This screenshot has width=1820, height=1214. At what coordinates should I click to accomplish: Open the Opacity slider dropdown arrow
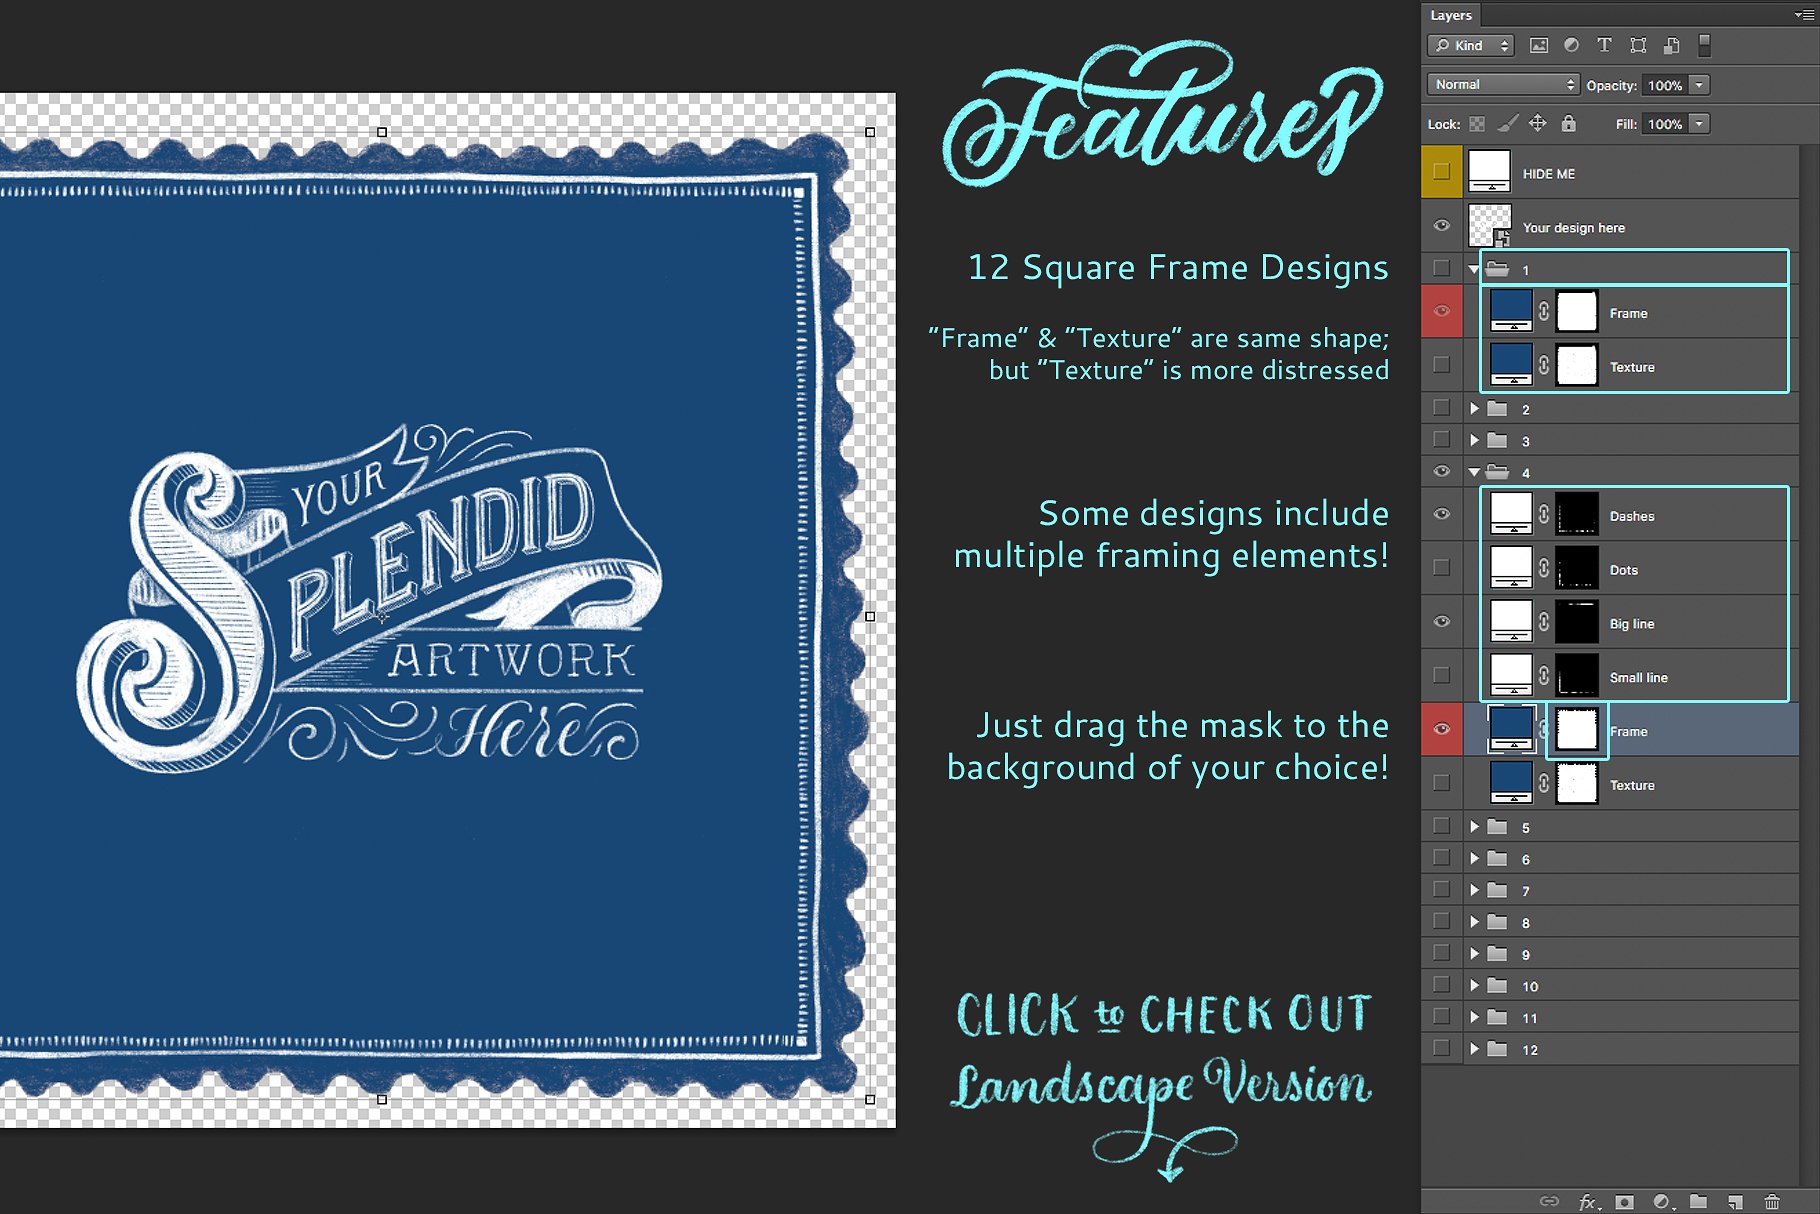1699,85
